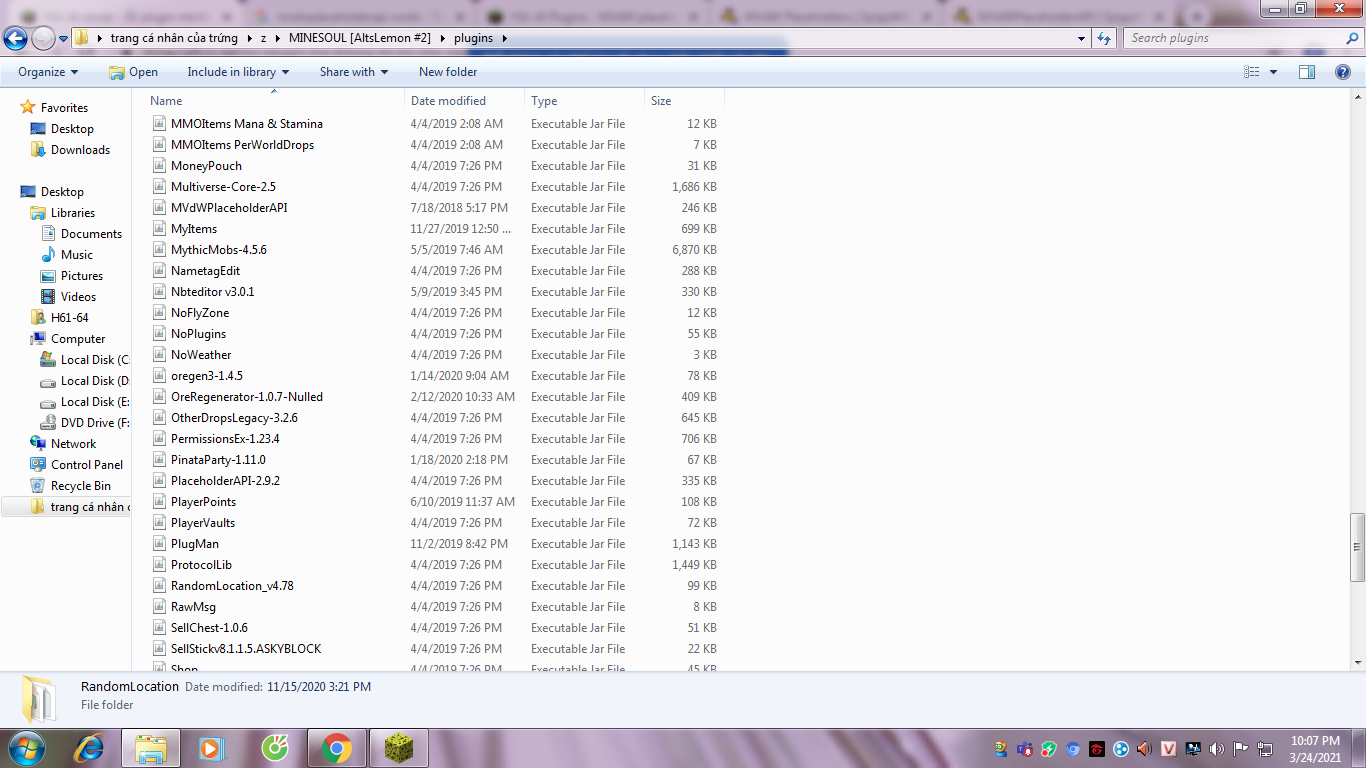Open the Include in library dropdown
The width and height of the screenshot is (1366, 768).
pyautogui.click(x=238, y=72)
